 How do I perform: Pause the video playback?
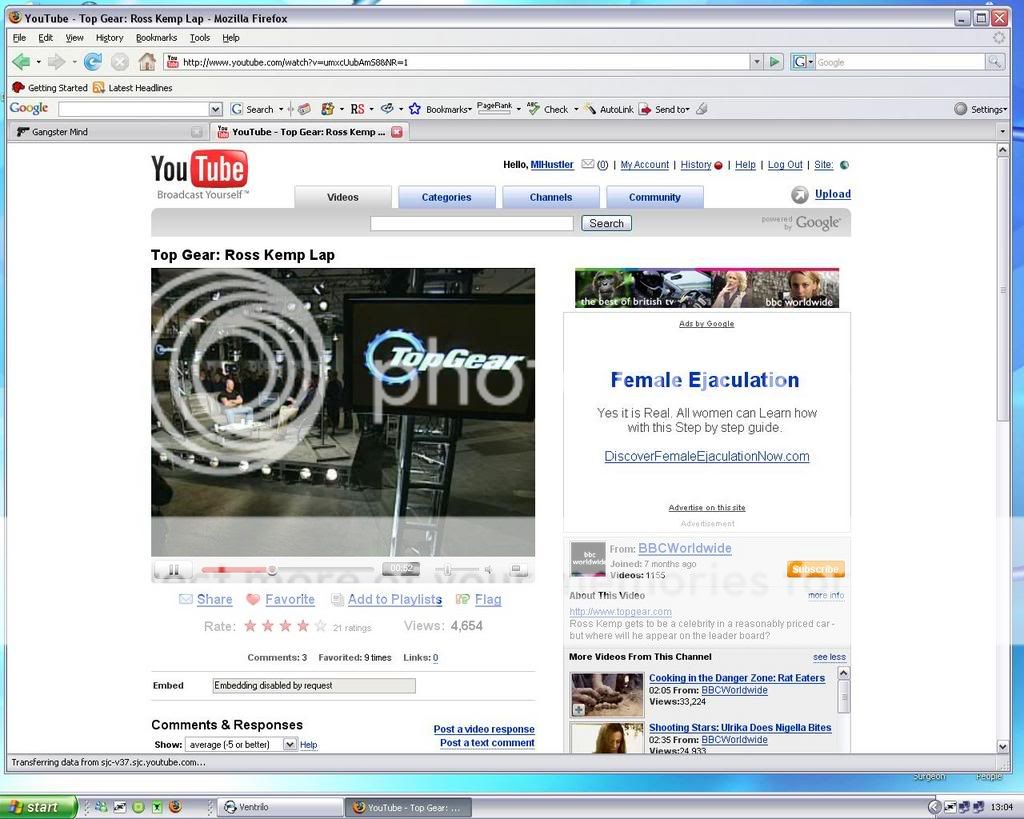[174, 570]
